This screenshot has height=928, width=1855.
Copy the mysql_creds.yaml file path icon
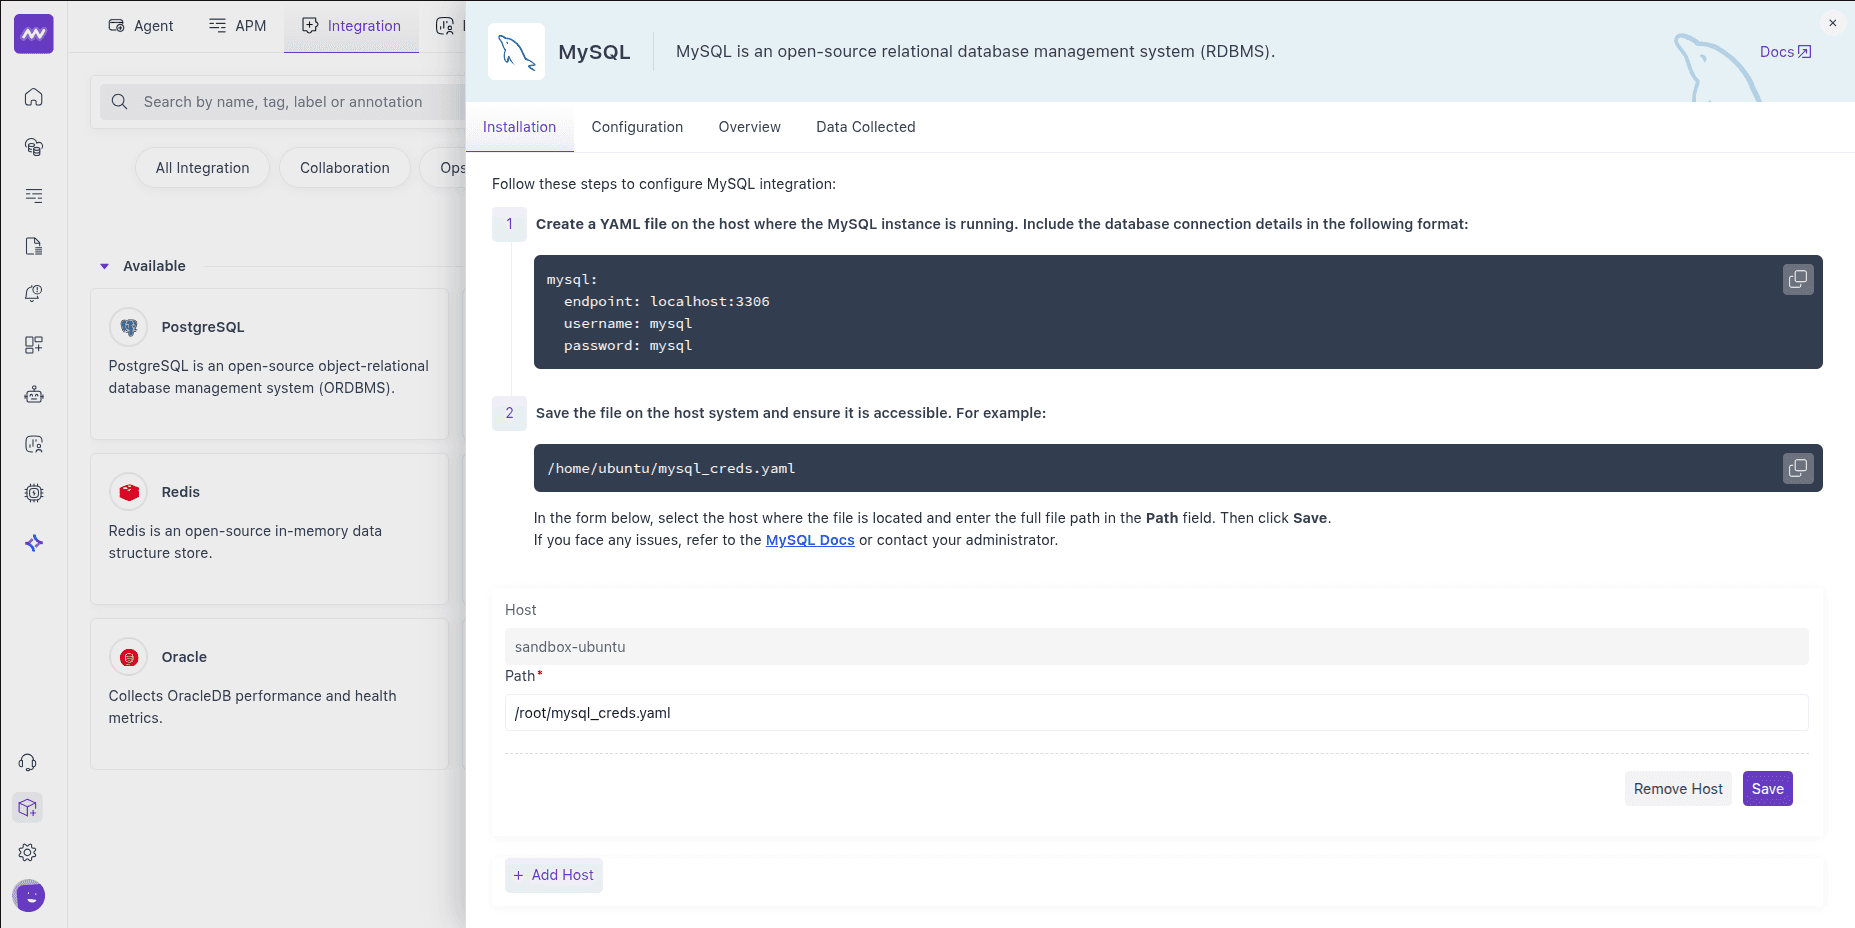coord(1797,467)
